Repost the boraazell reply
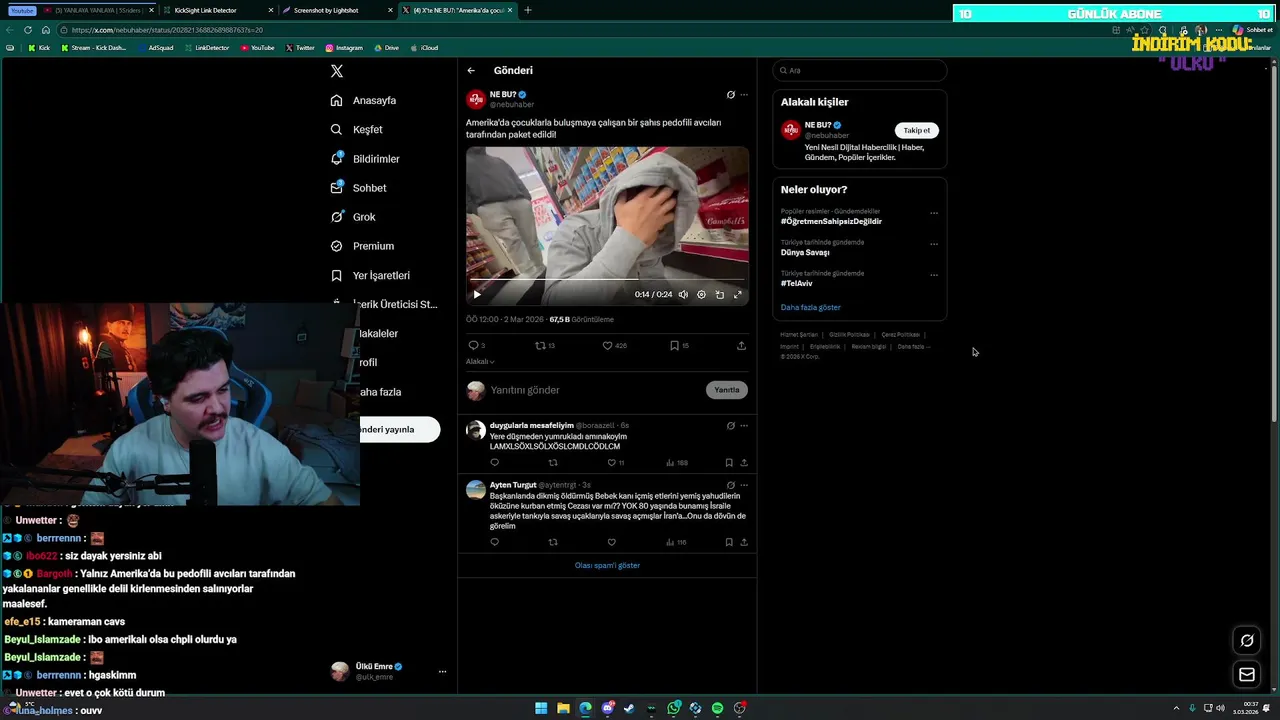The image size is (1280, 720). [553, 463]
